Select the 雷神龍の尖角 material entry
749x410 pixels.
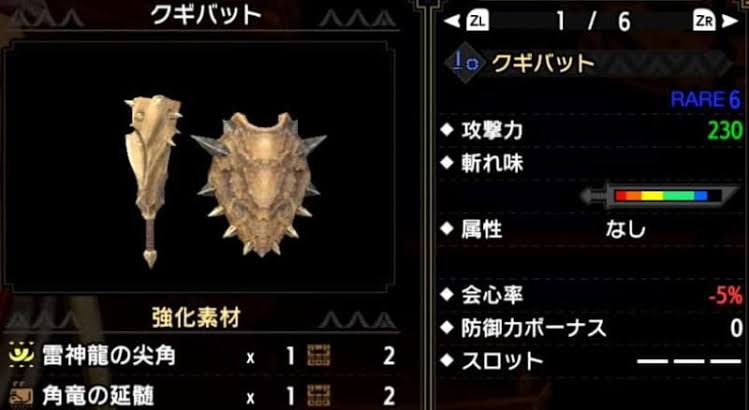(203, 356)
